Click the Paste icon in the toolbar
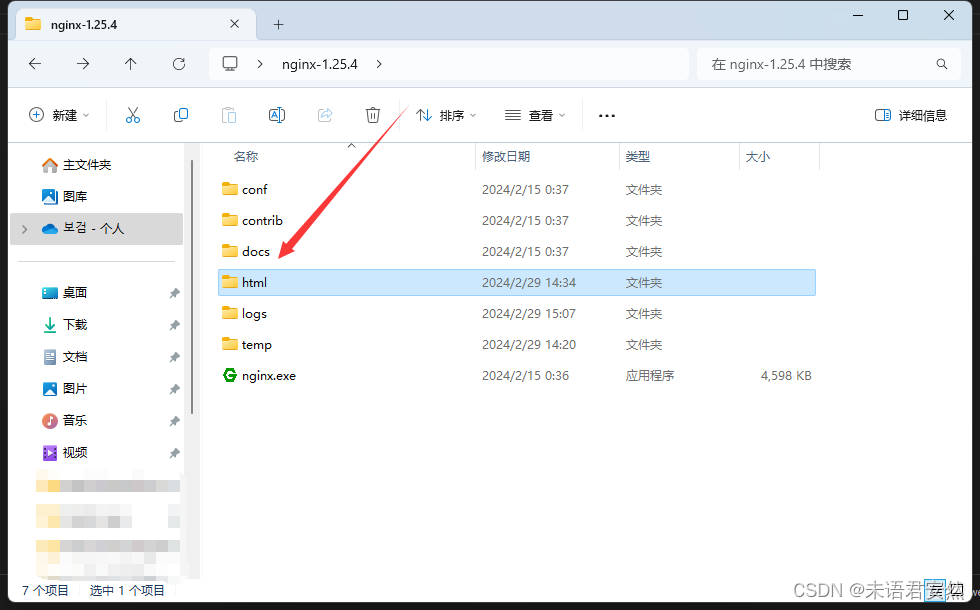This screenshot has height=610, width=980. point(228,115)
